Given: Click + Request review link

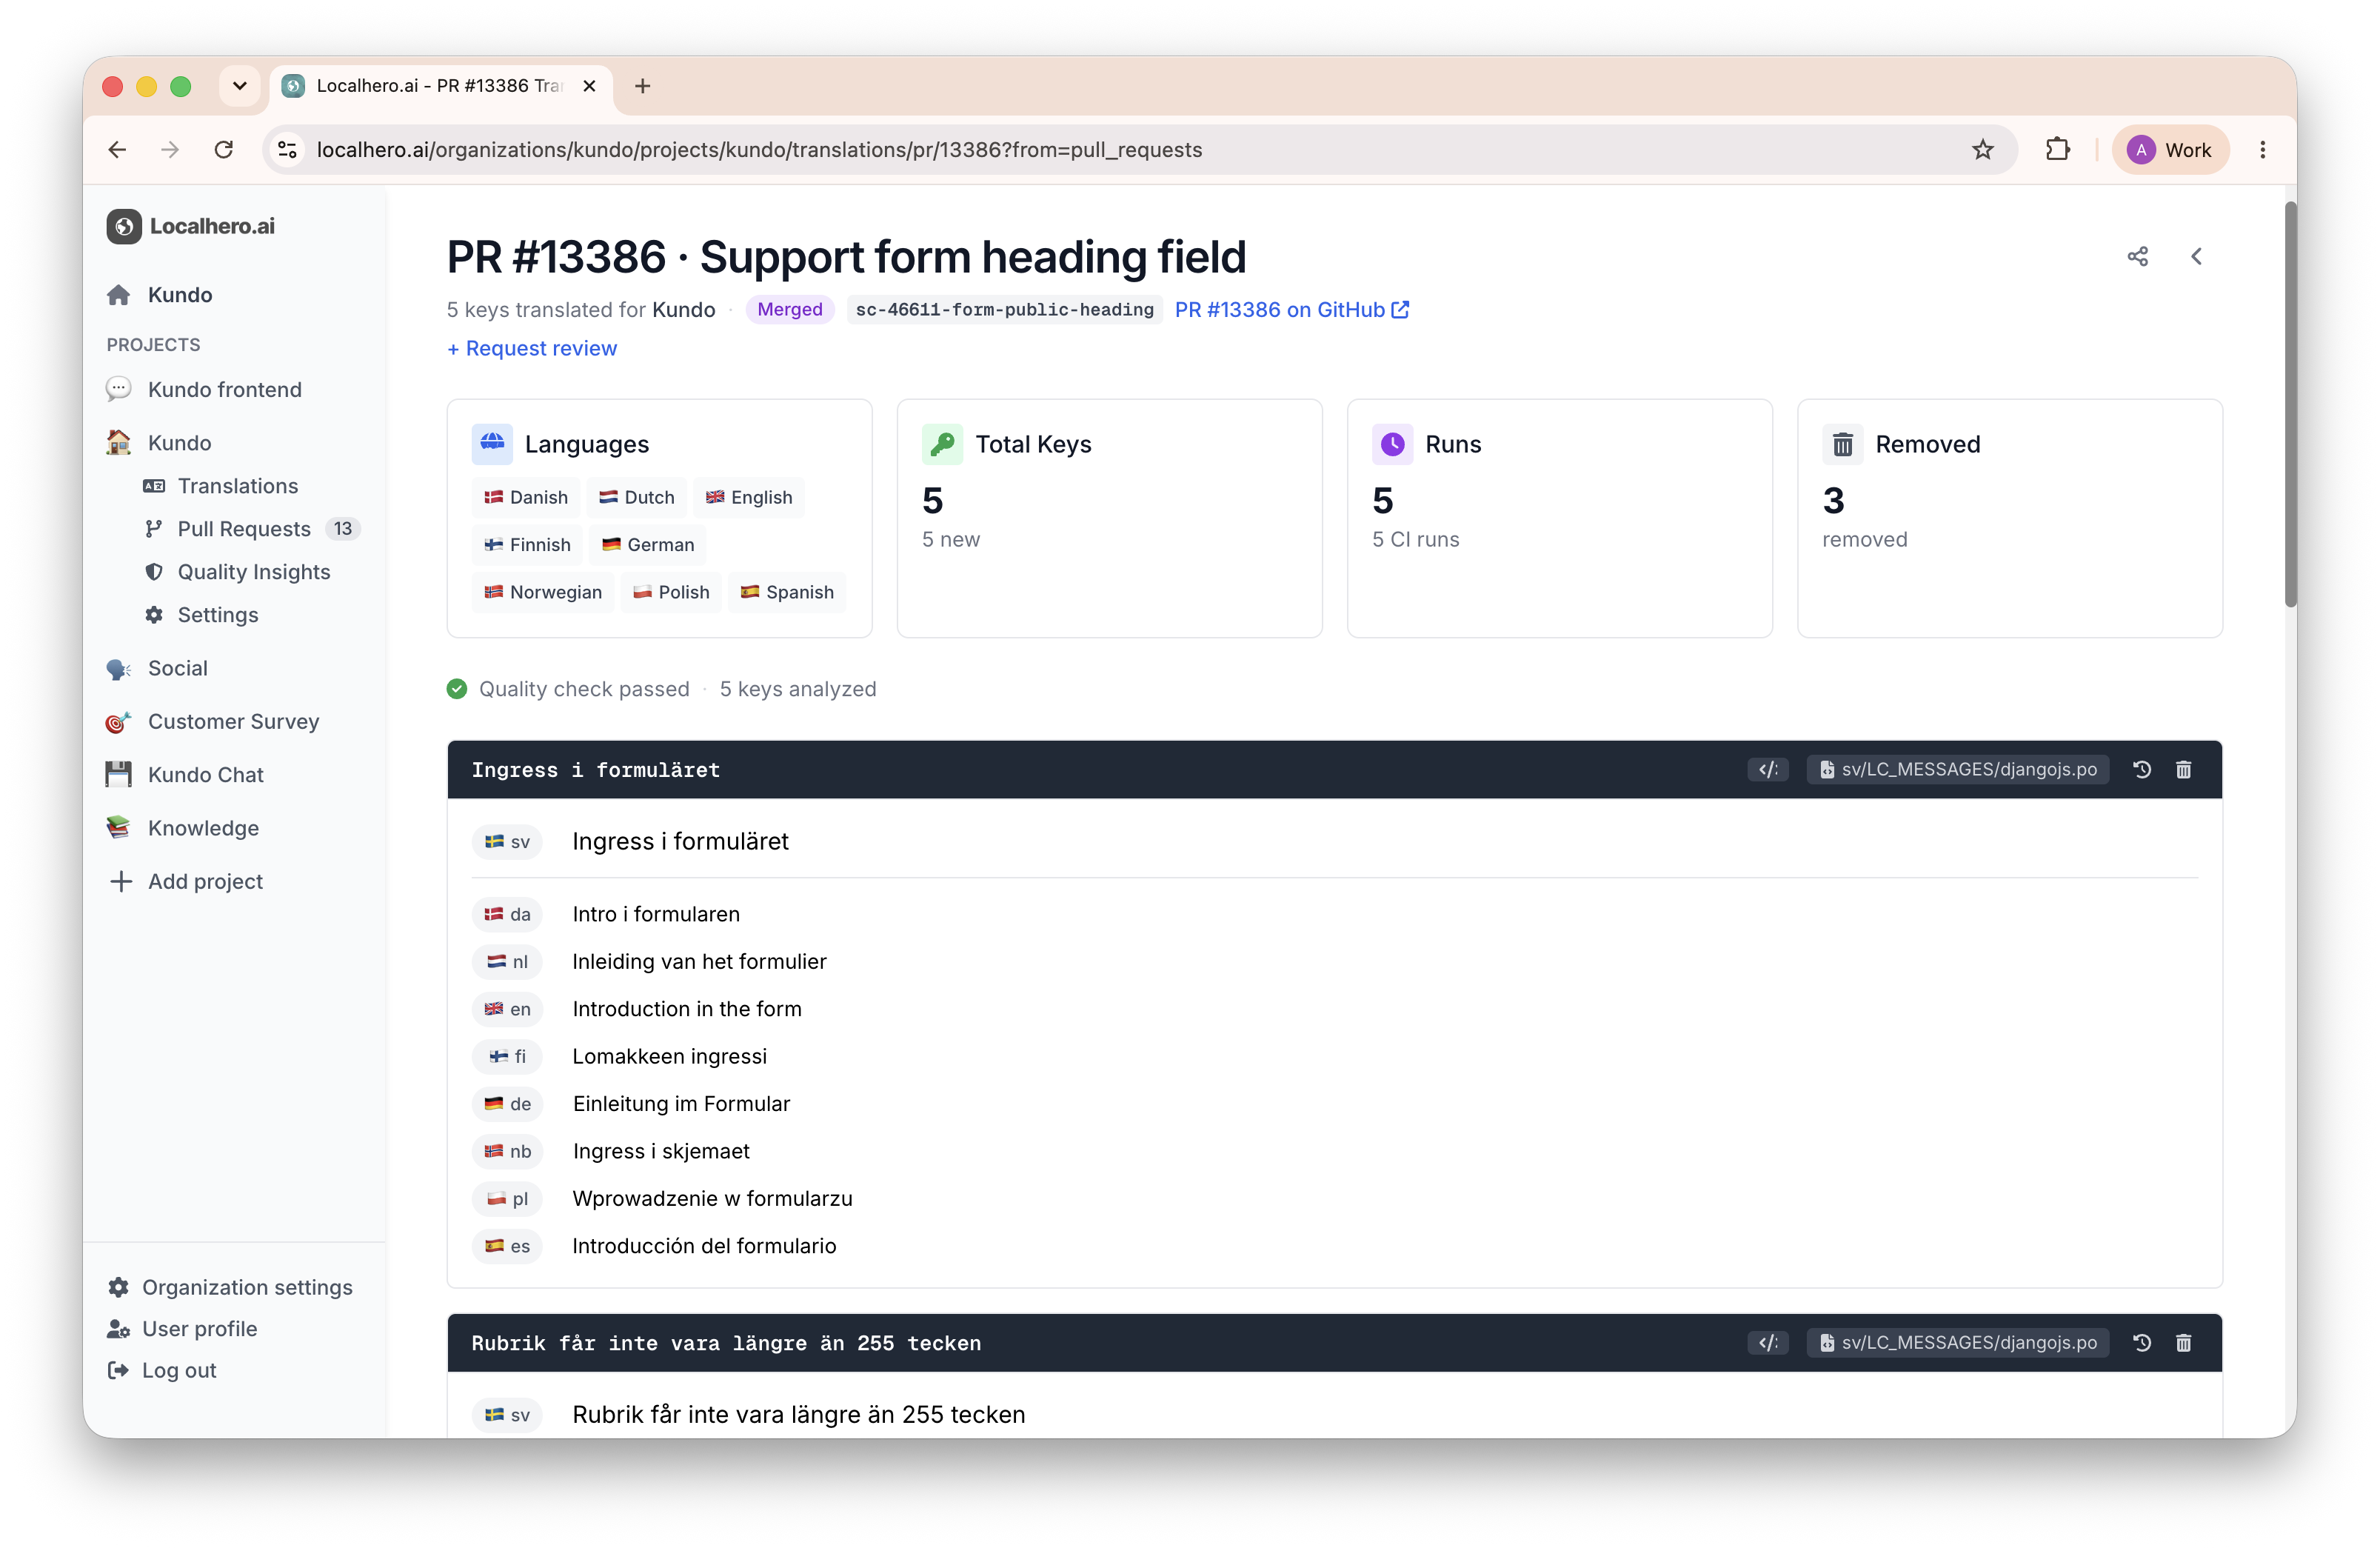Looking at the screenshot, I should pyautogui.click(x=532, y=349).
